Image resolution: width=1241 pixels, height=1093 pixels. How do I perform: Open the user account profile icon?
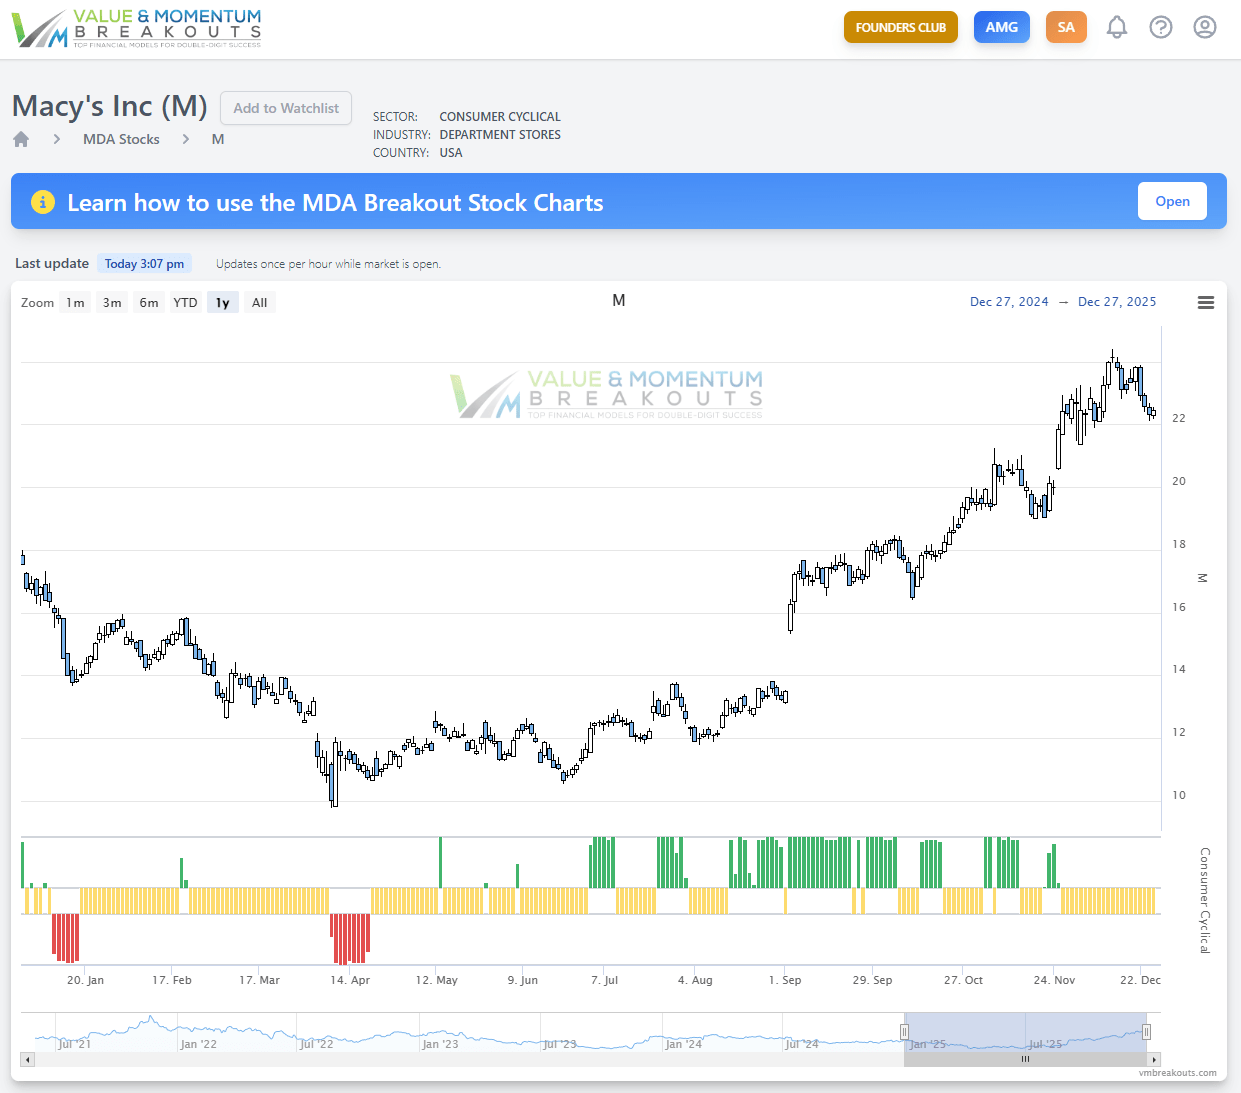(1205, 27)
